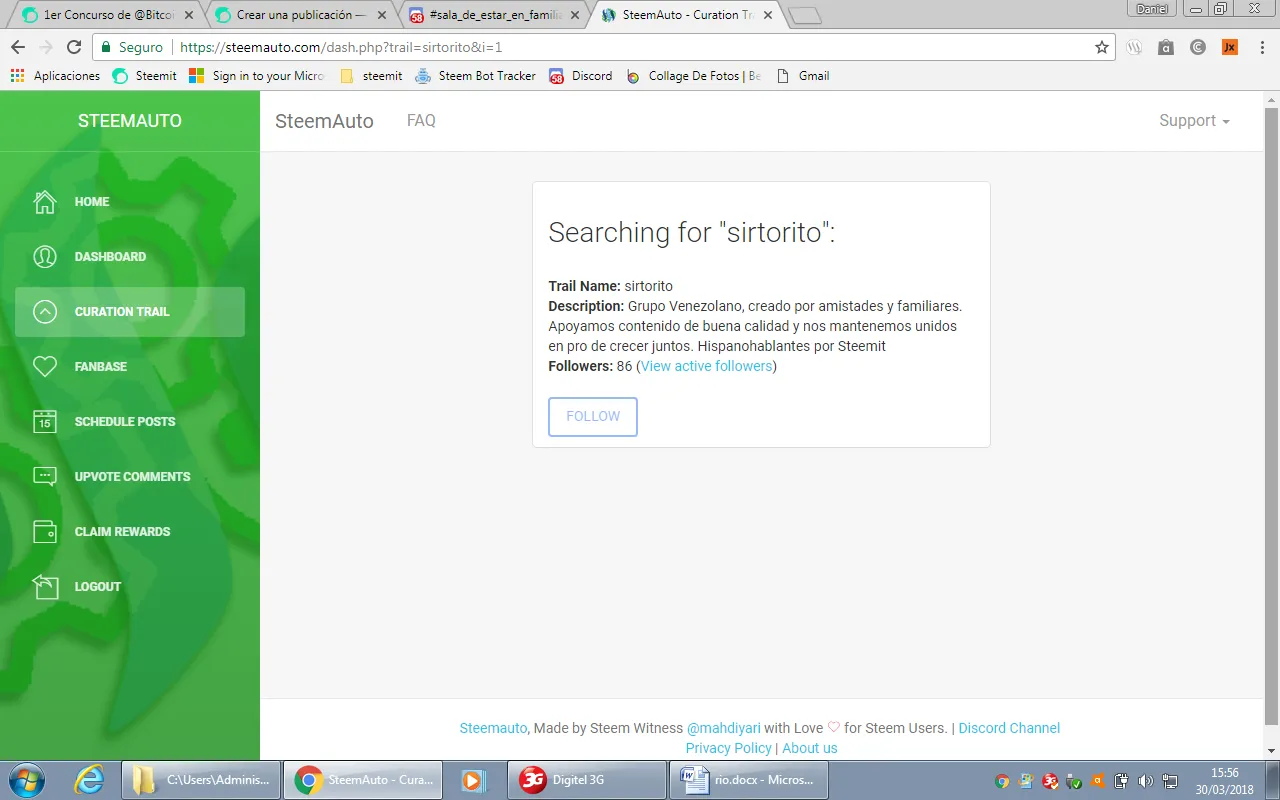Click the Curation Trail chevron circle icon
Image resolution: width=1280 pixels, height=800 pixels.
point(45,312)
